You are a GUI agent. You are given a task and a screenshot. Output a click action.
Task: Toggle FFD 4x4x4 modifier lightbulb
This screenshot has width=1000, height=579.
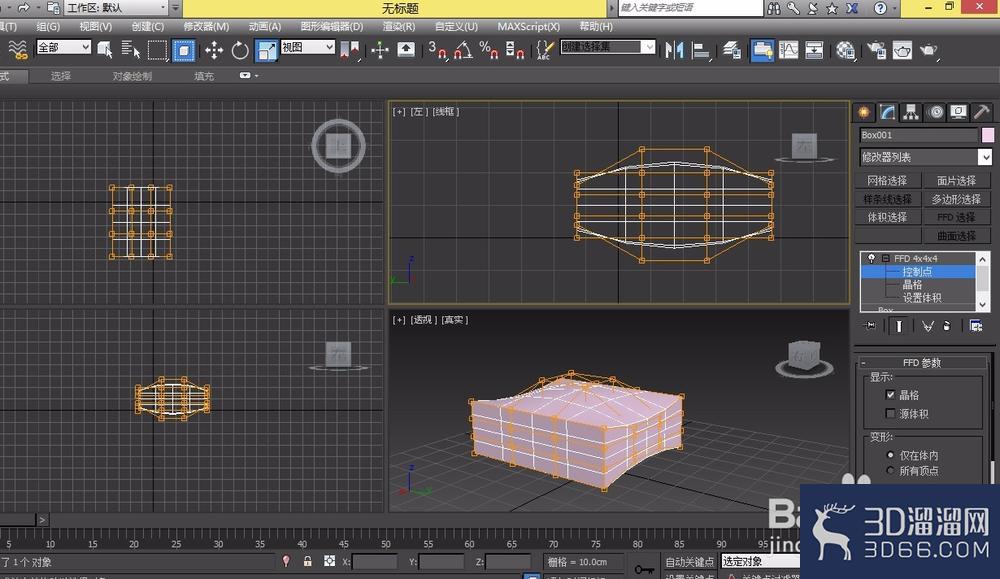pyautogui.click(x=871, y=258)
